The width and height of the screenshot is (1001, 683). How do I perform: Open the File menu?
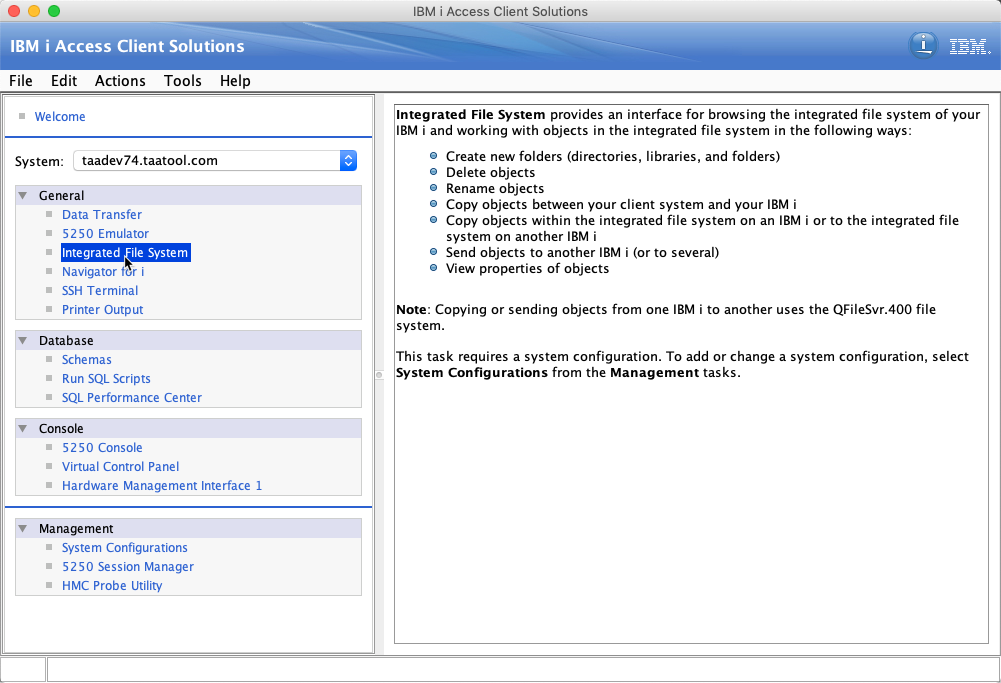click(x=20, y=80)
